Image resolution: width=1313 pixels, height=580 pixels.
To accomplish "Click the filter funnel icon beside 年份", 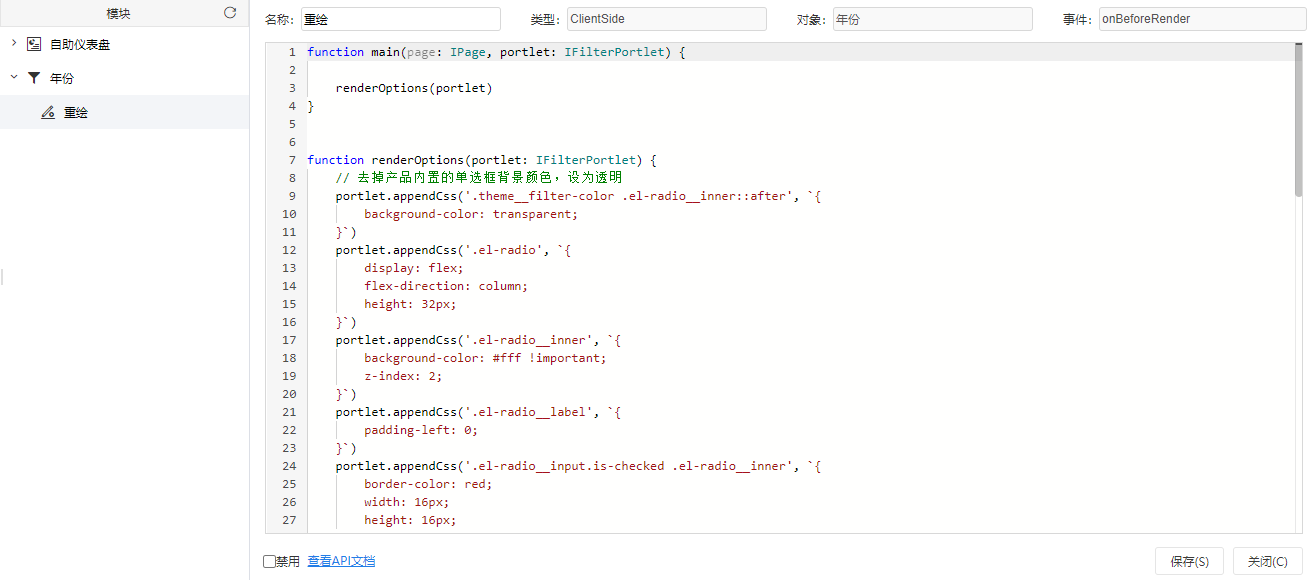I will coord(34,78).
